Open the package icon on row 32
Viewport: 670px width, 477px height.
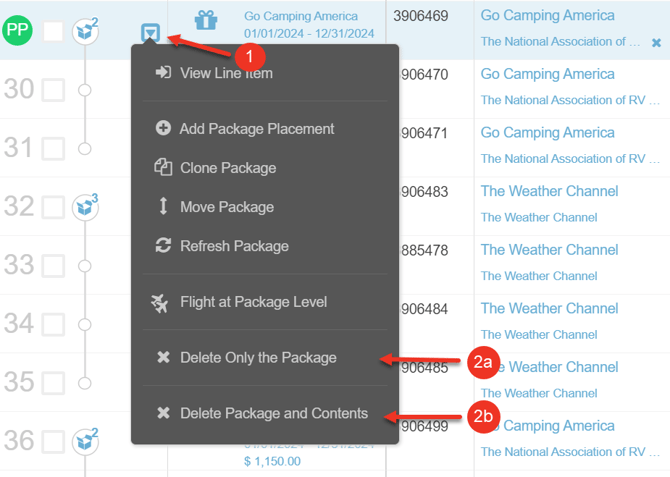(85, 207)
